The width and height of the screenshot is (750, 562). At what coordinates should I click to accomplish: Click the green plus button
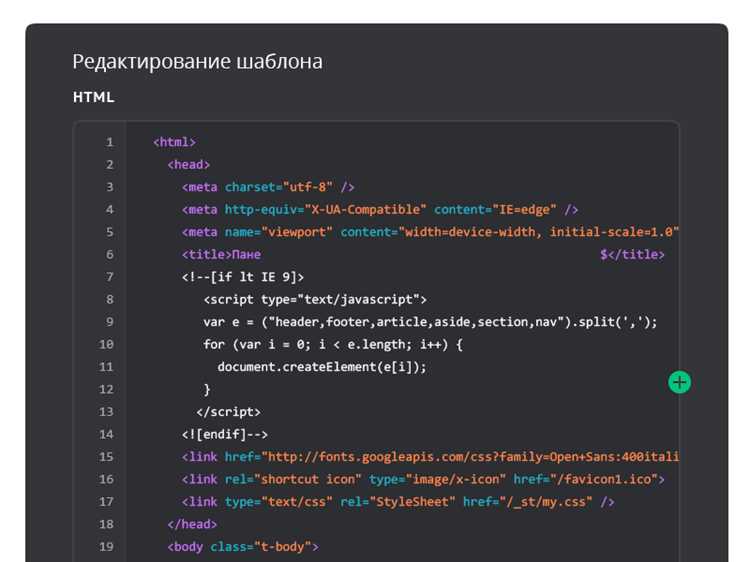(679, 382)
